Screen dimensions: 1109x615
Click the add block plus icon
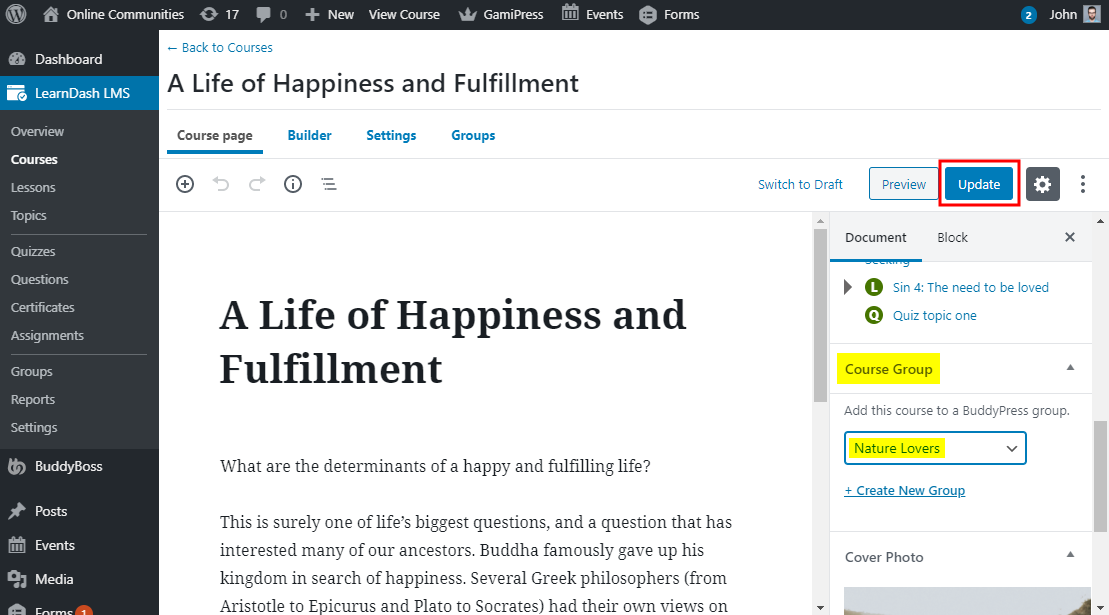[x=185, y=184]
